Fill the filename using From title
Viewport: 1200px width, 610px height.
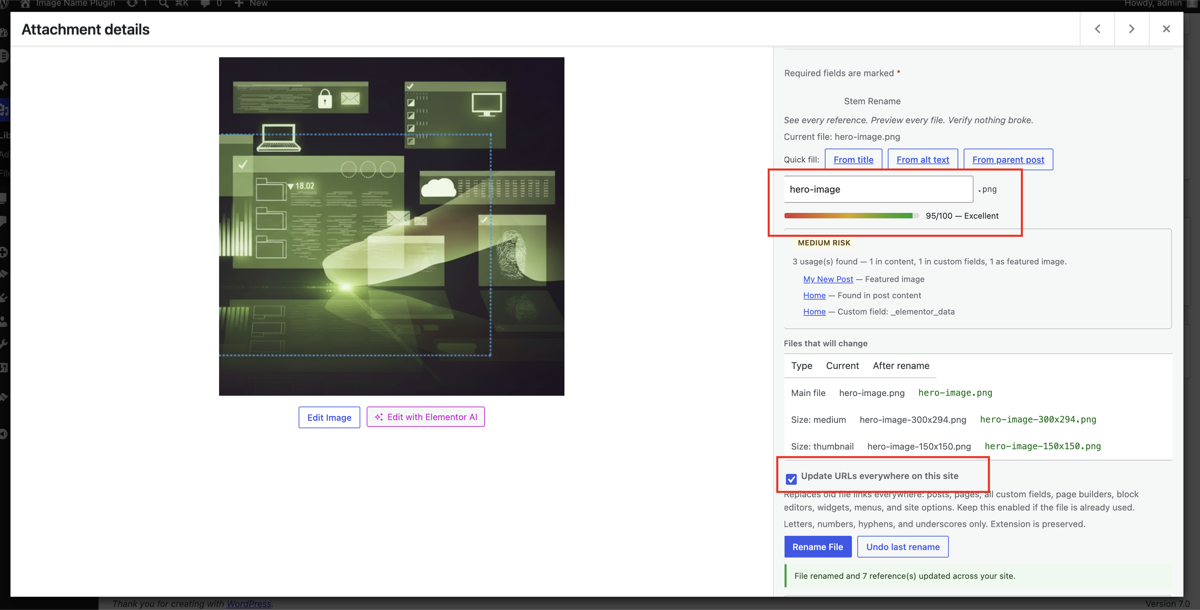coord(853,159)
